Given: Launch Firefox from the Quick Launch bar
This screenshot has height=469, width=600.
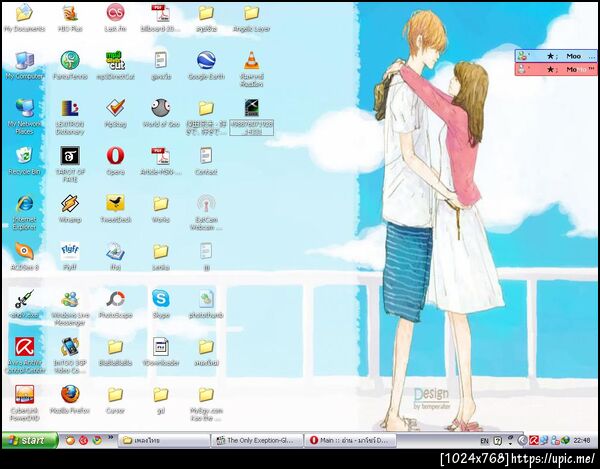Looking at the screenshot, I should 70,440.
